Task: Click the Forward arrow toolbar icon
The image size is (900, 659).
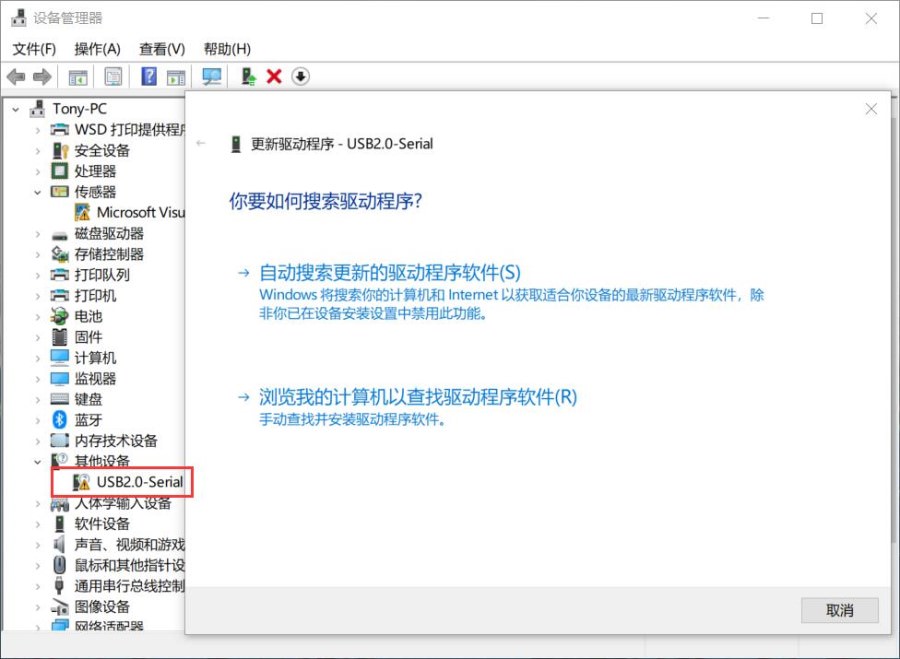Action: tap(42, 76)
